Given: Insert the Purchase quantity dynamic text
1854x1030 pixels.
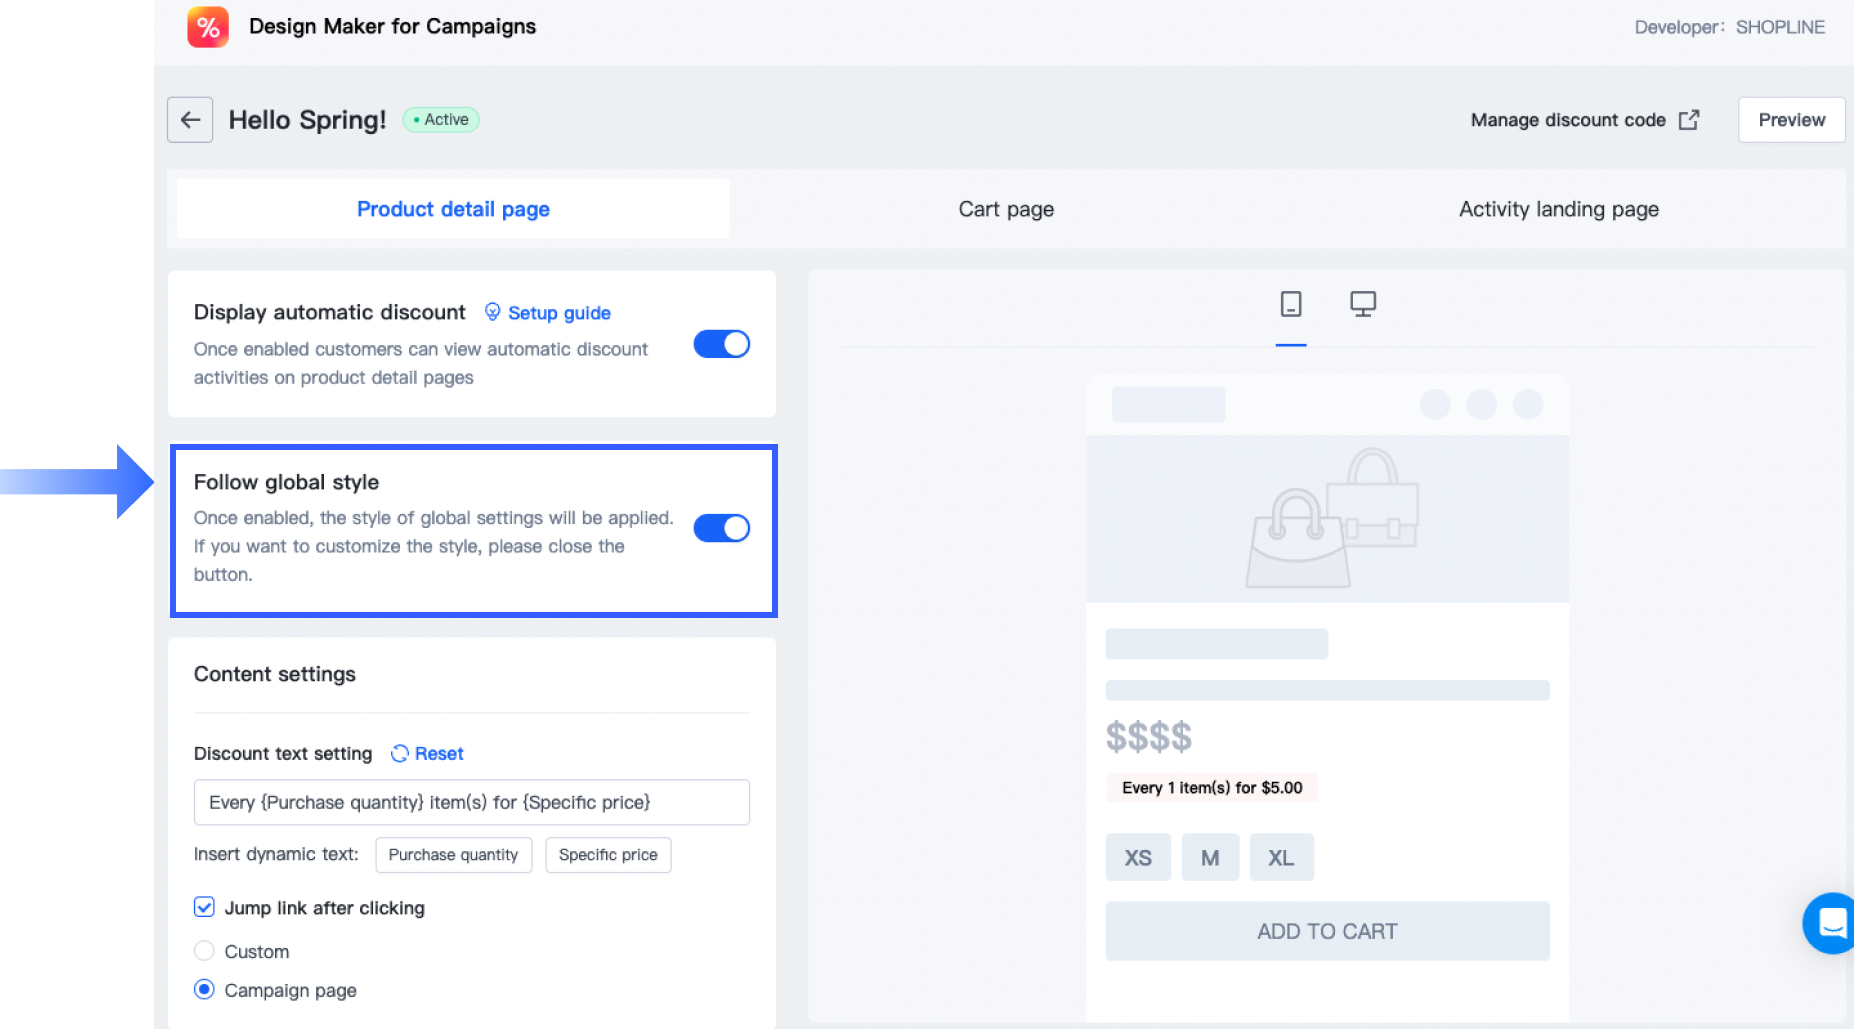Looking at the screenshot, I should [453, 855].
